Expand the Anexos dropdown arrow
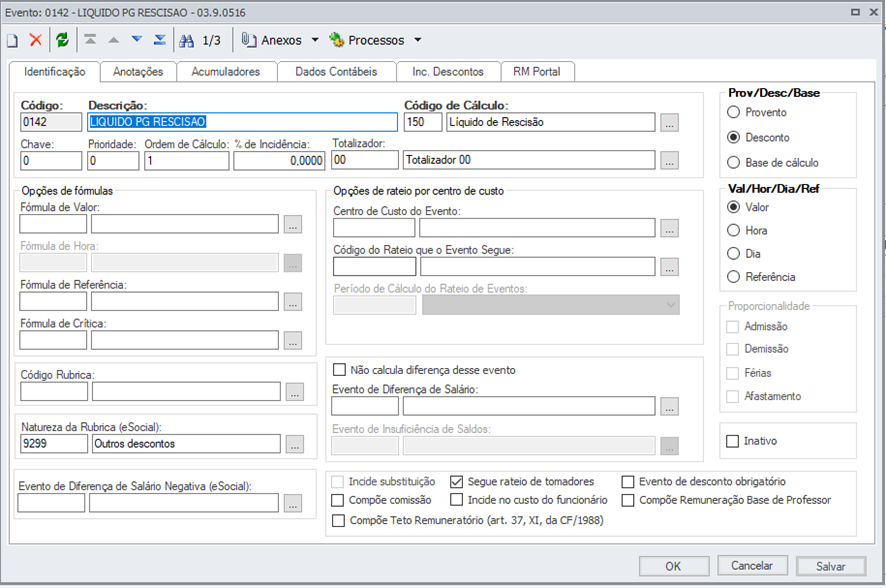This screenshot has height=588, width=886. coord(315,40)
